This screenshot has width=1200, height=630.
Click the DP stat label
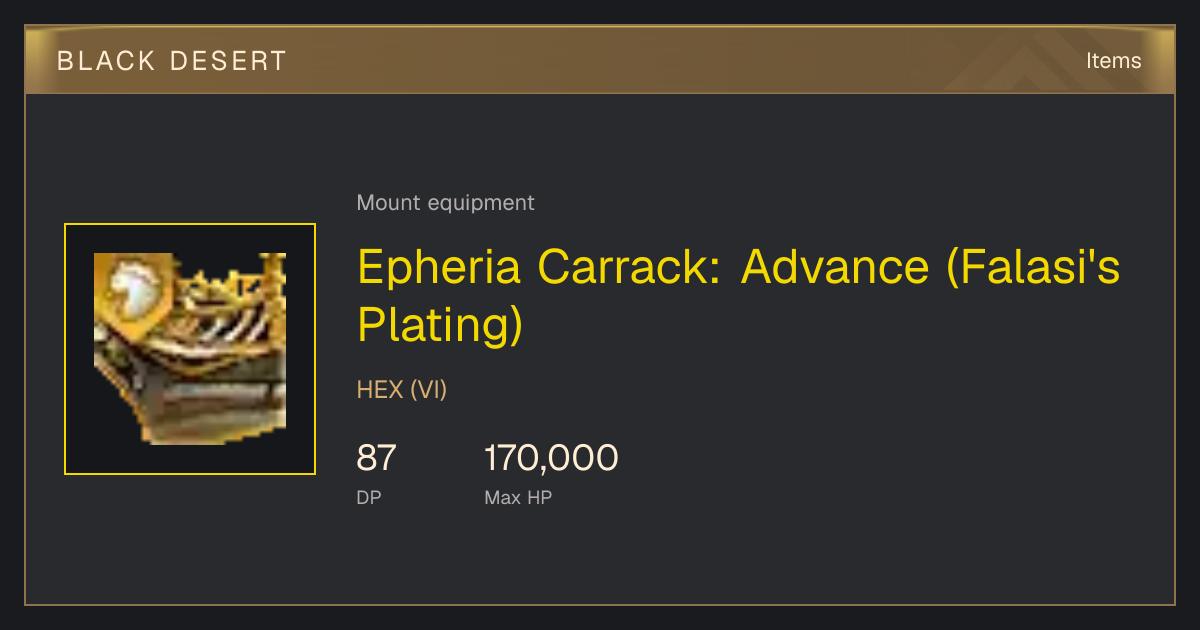pos(369,497)
